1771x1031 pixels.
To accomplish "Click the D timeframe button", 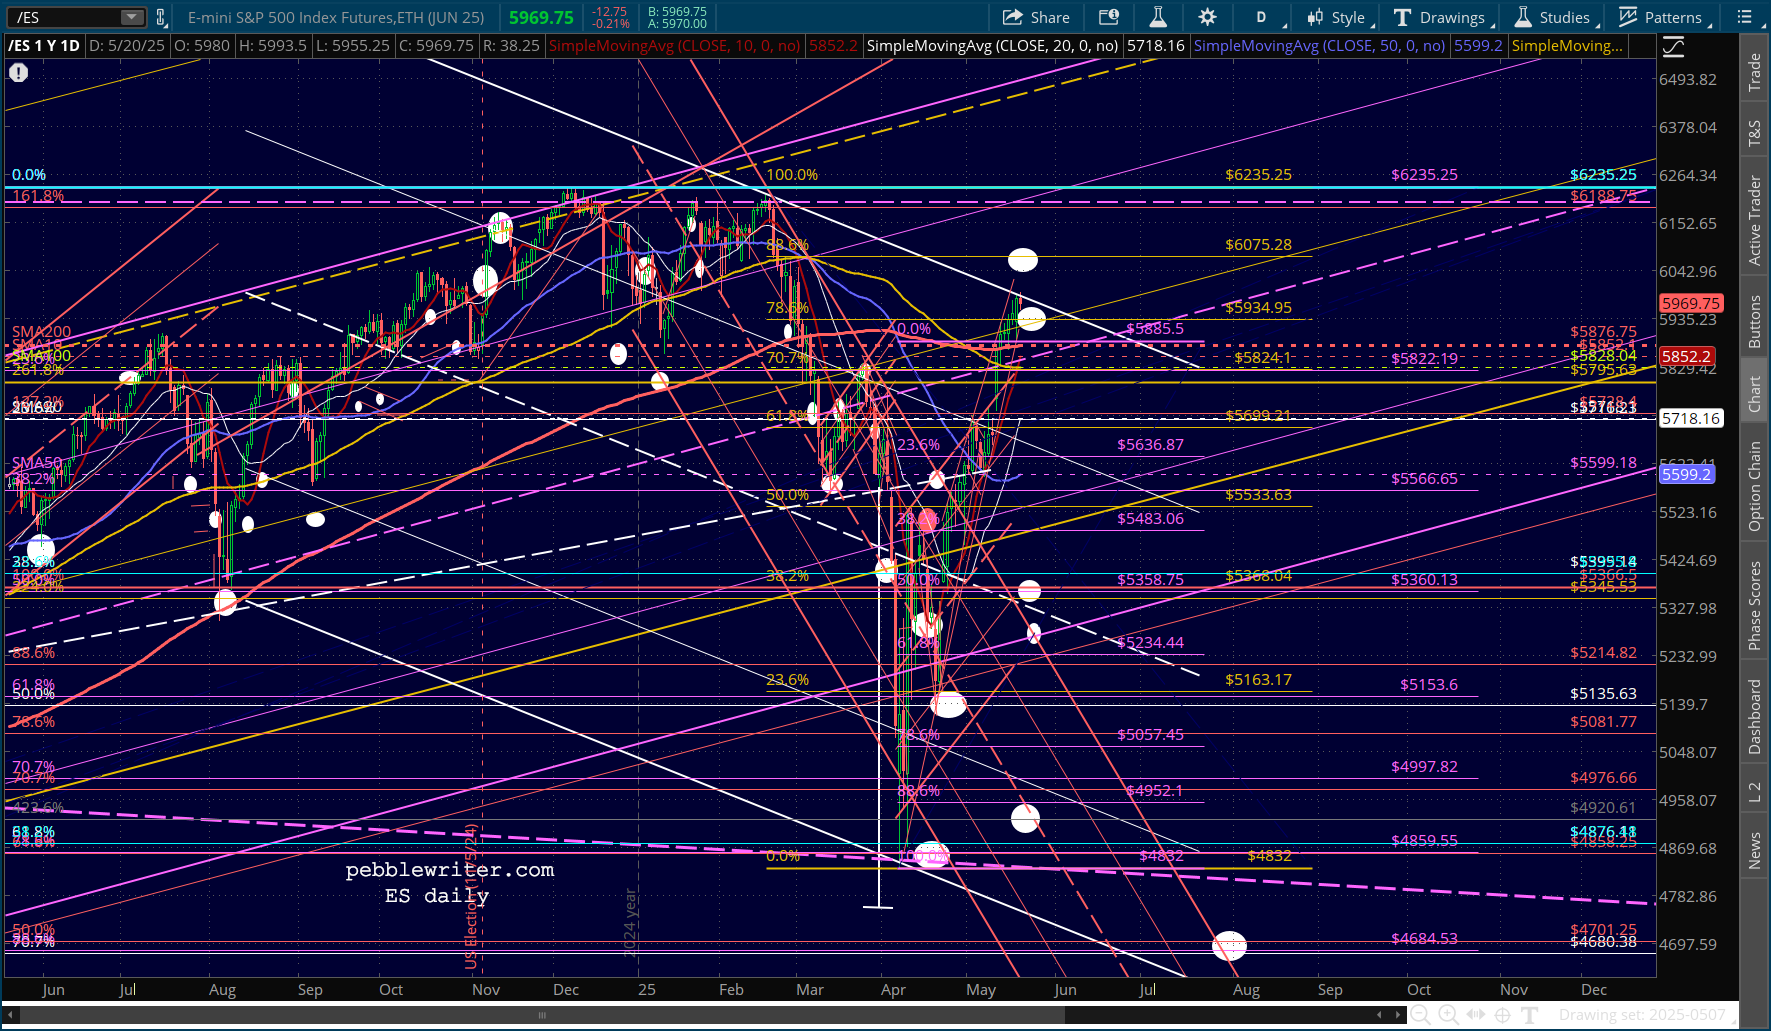I will coord(1261,17).
